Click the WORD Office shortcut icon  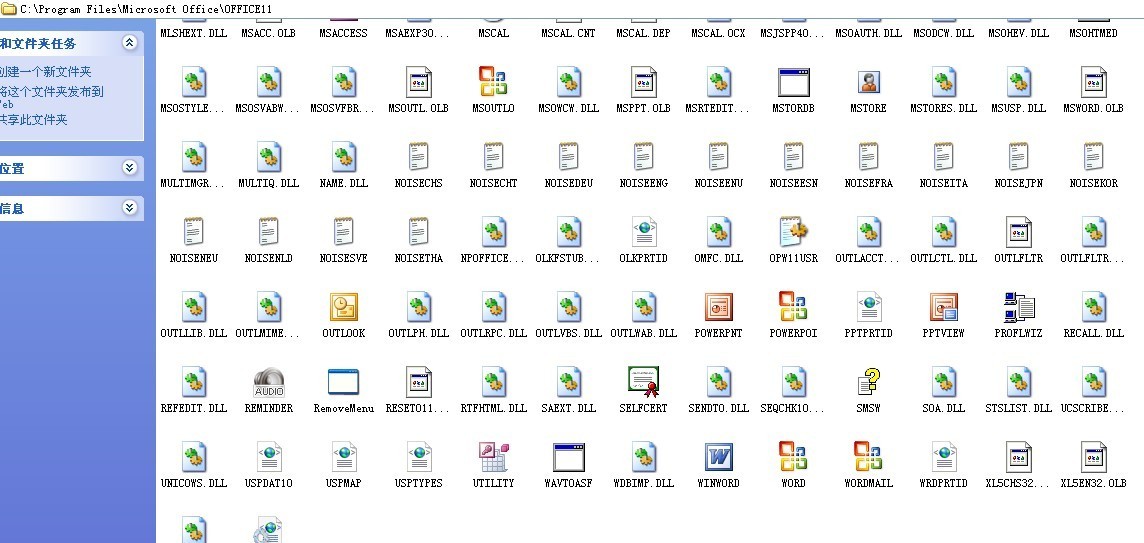coord(793,457)
